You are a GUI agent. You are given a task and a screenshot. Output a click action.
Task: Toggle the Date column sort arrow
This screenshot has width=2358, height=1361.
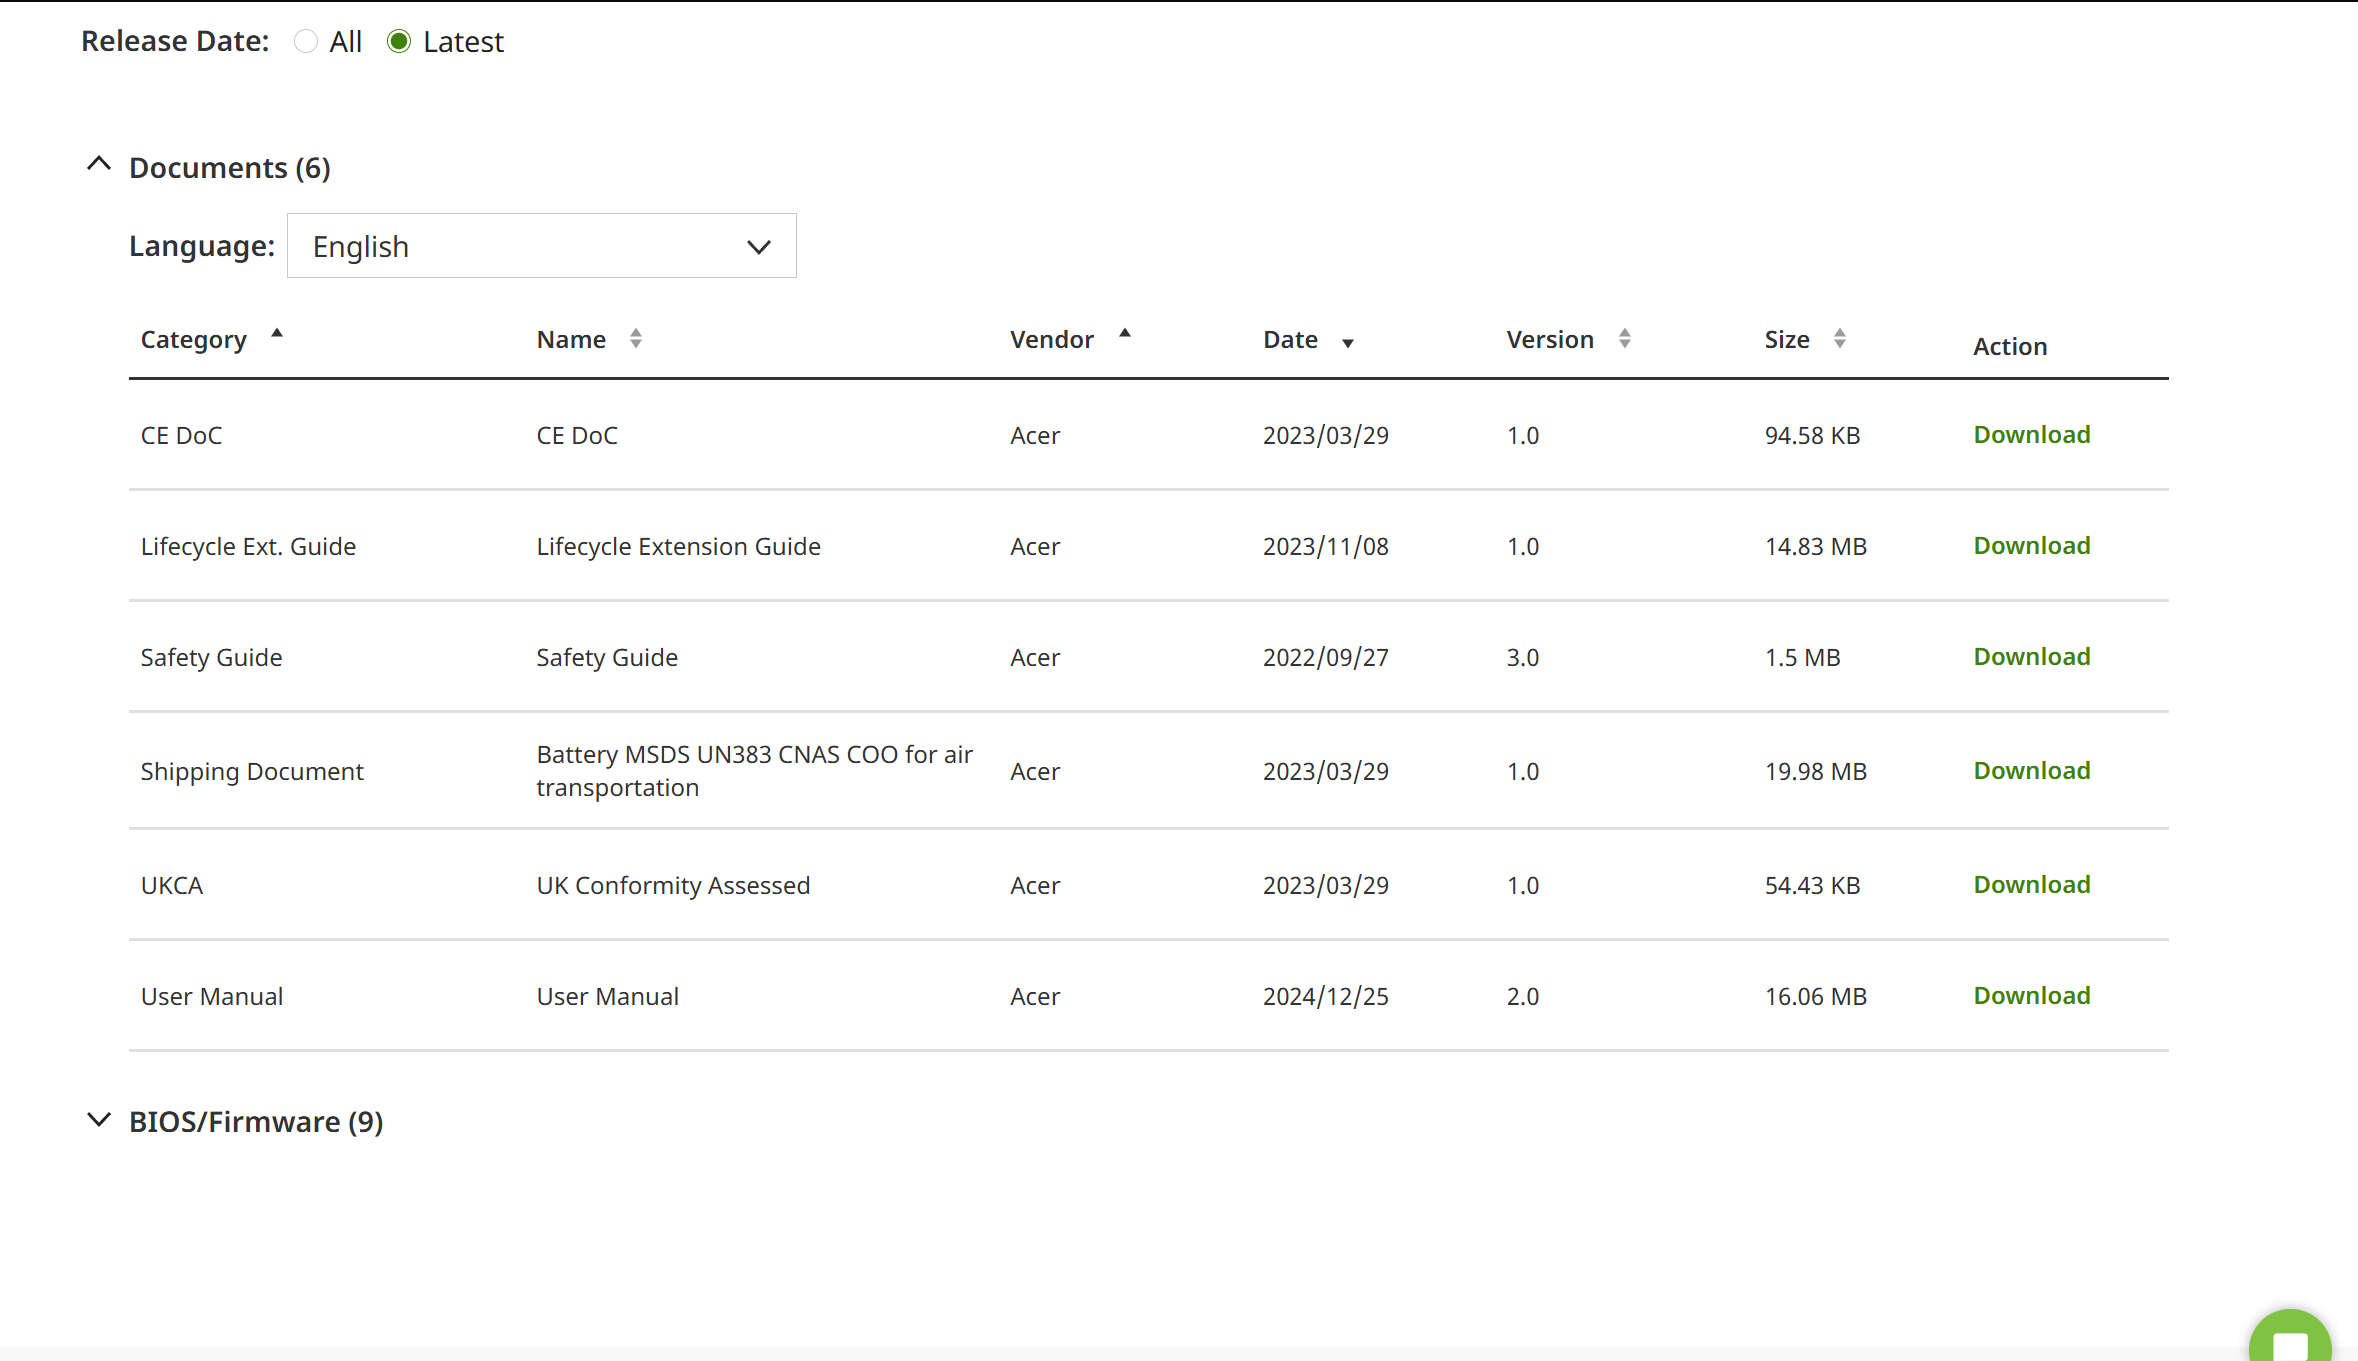click(1347, 343)
